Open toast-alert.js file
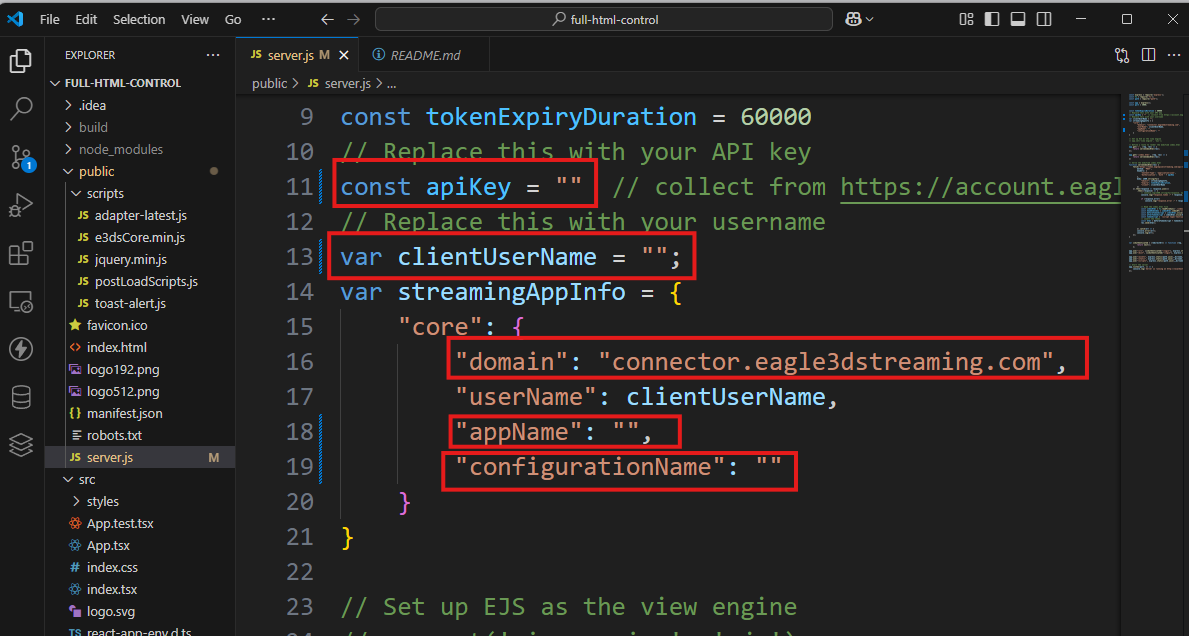The width and height of the screenshot is (1189, 636). click(140, 303)
